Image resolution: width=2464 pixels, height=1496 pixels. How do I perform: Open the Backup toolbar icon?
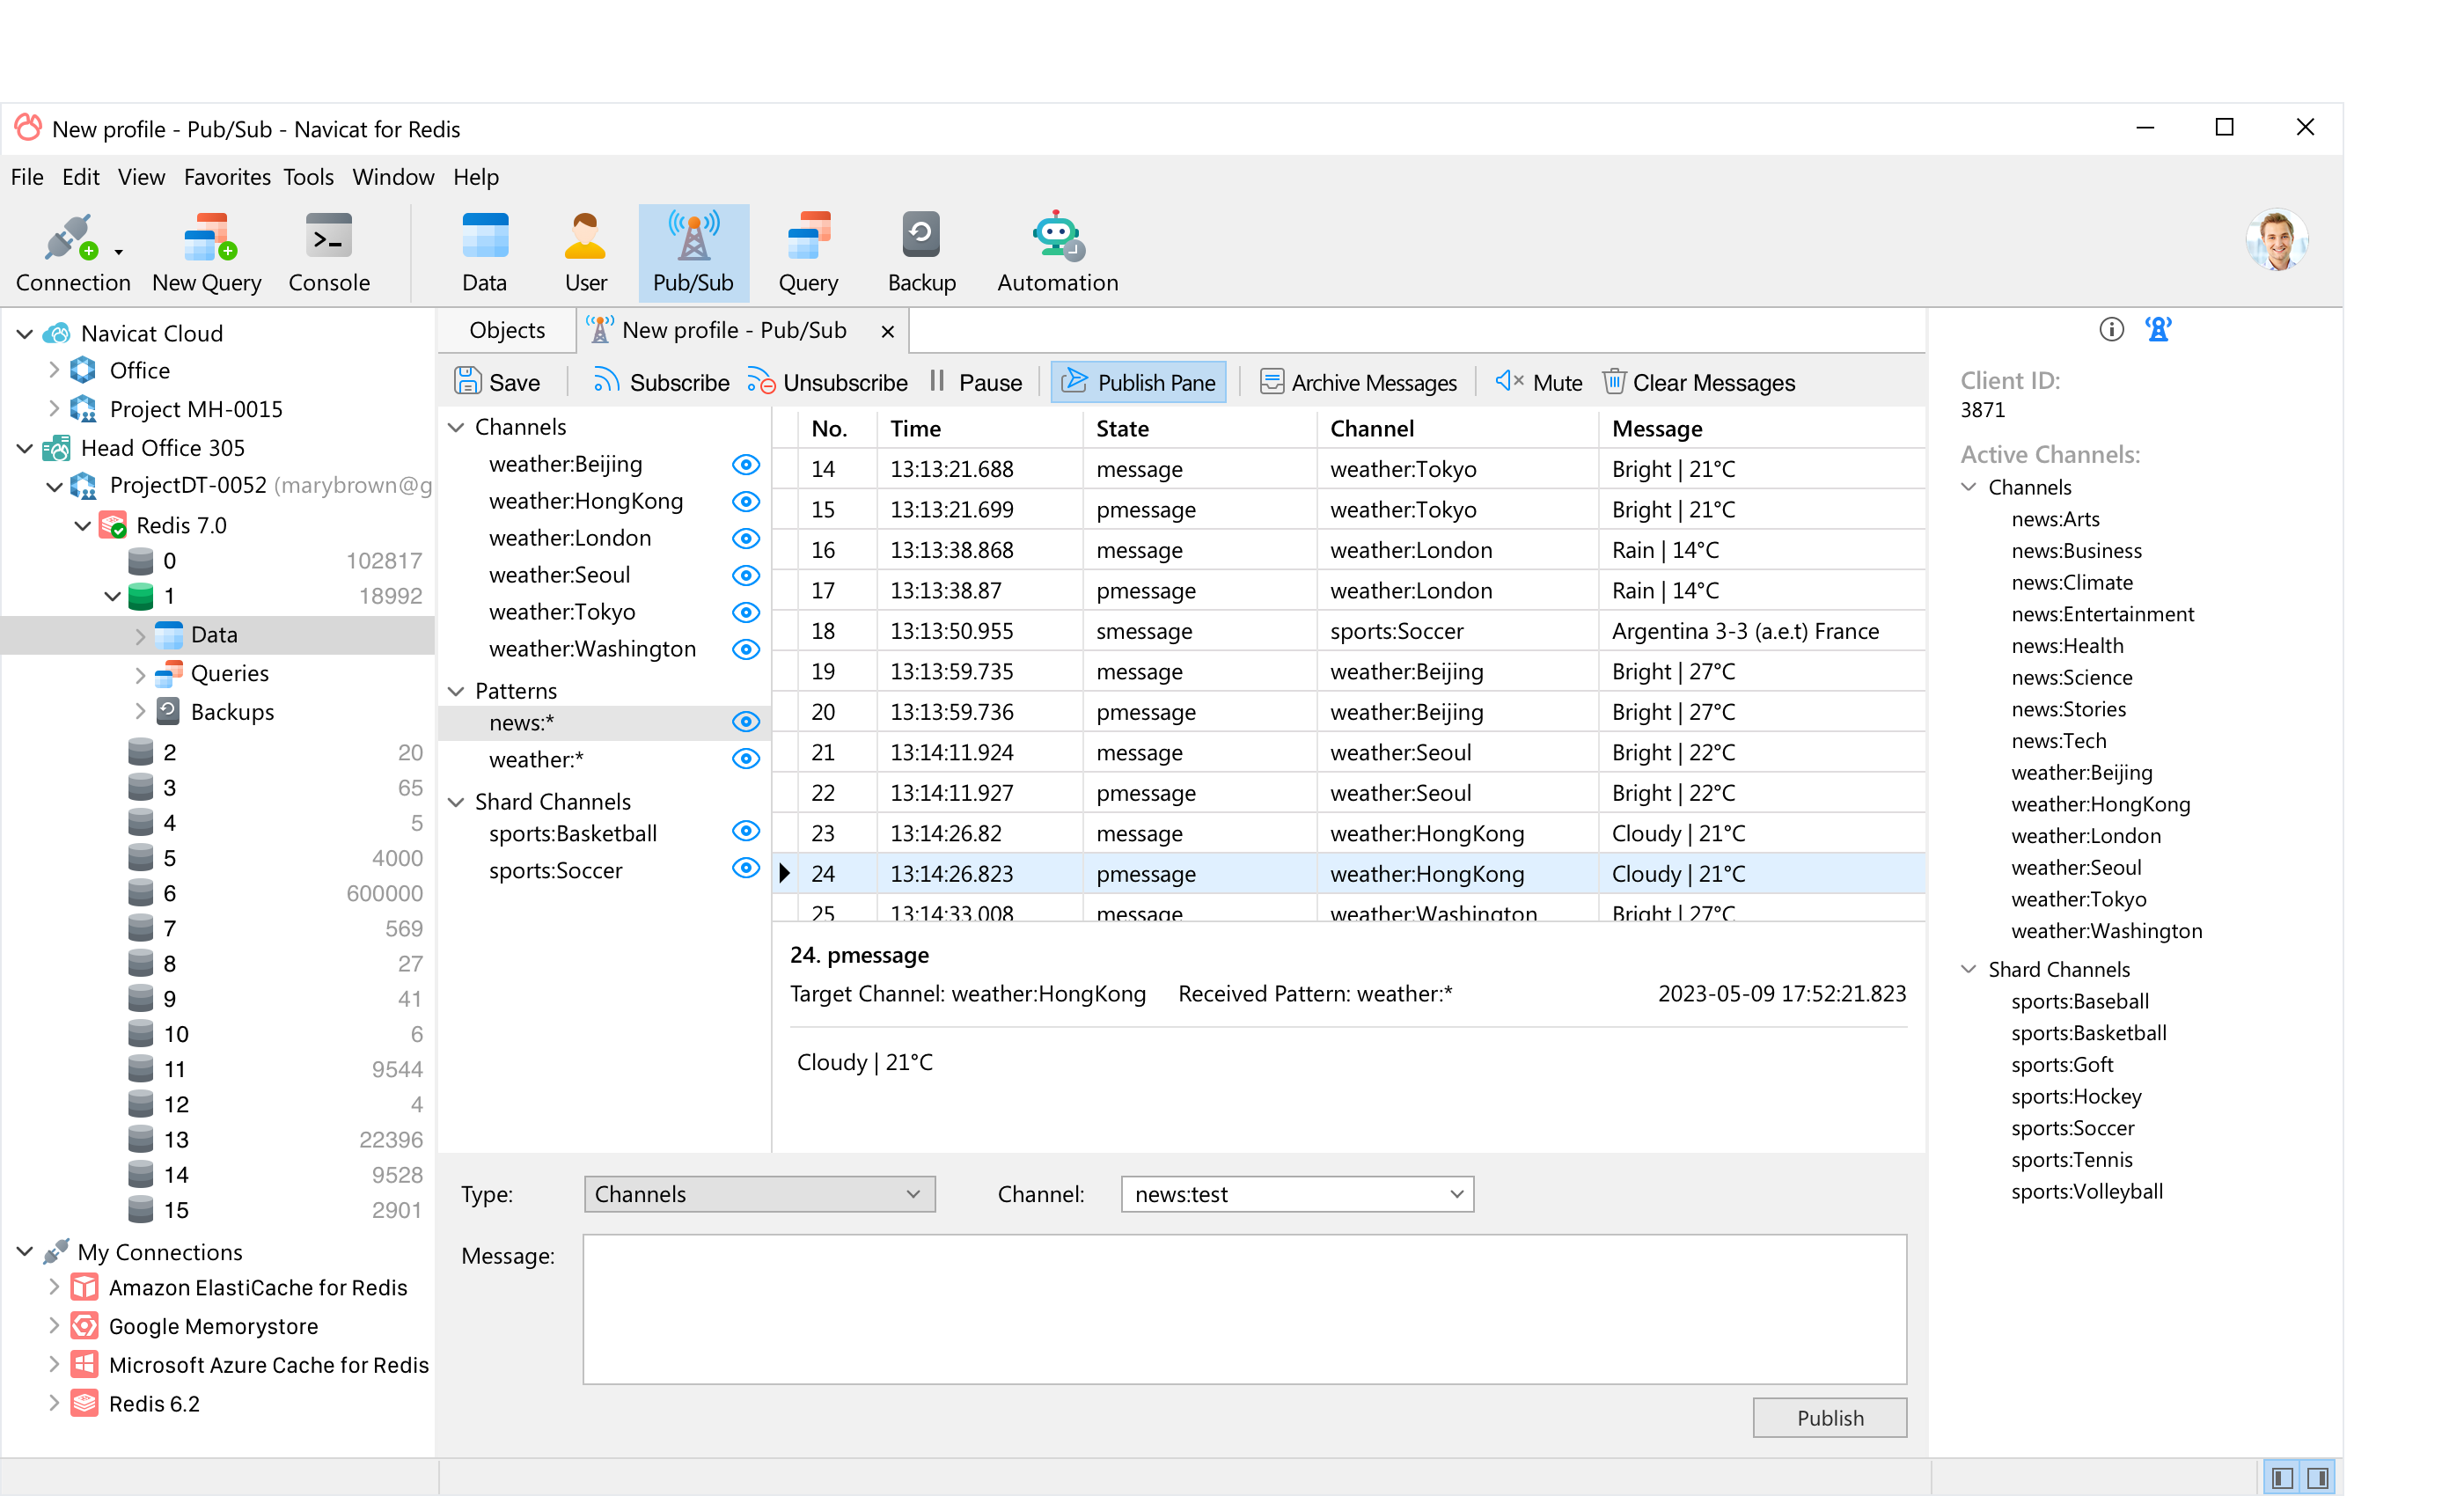(x=921, y=252)
